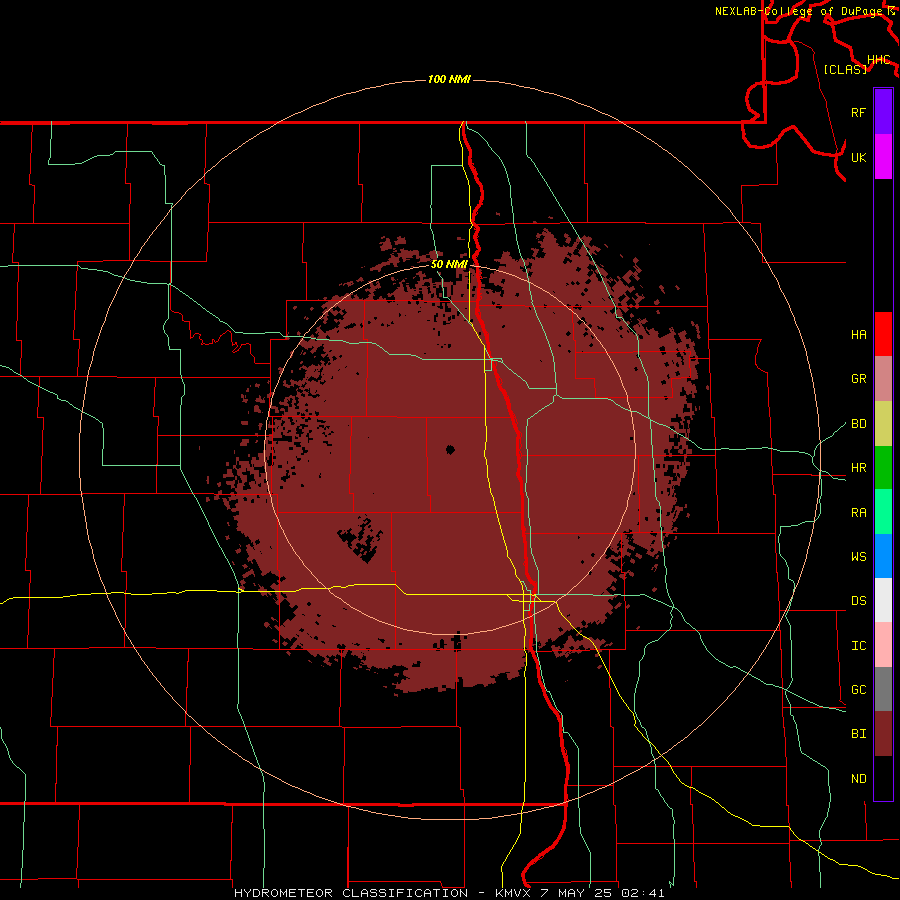
Task: Click the WS blue legend swatch
Action: [x=883, y=556]
